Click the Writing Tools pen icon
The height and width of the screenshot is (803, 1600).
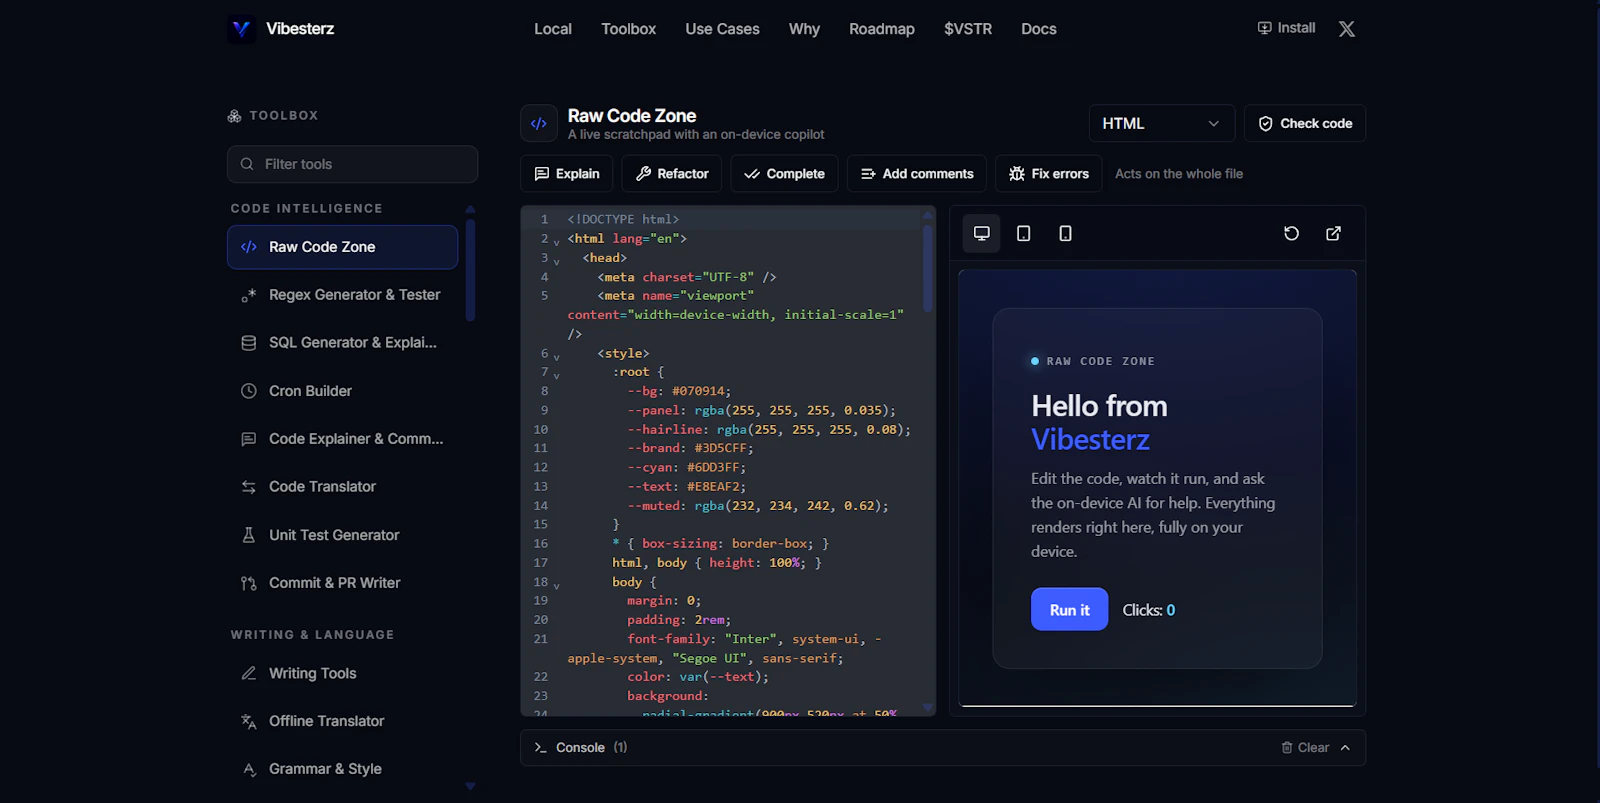click(249, 673)
